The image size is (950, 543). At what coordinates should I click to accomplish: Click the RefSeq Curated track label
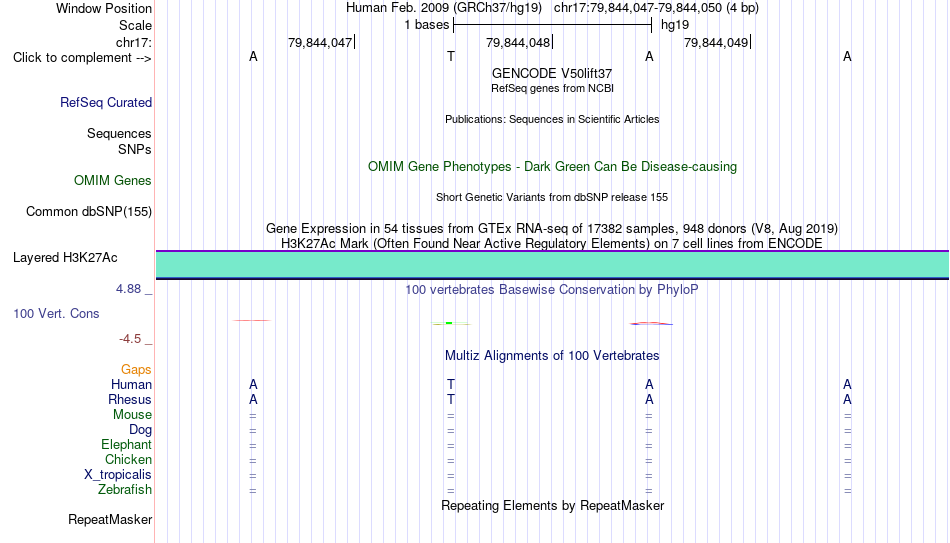106,102
